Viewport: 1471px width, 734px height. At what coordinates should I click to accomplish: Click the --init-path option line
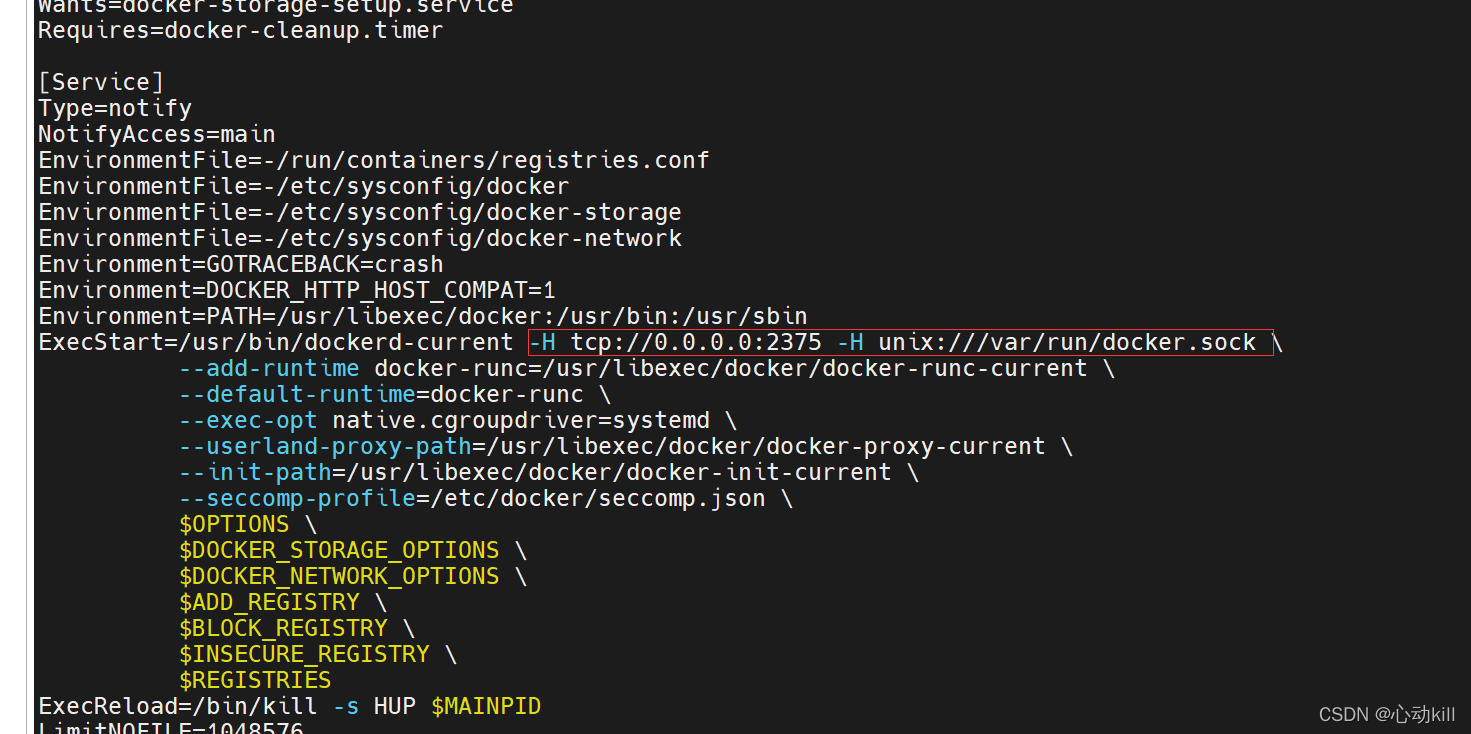(x=549, y=472)
